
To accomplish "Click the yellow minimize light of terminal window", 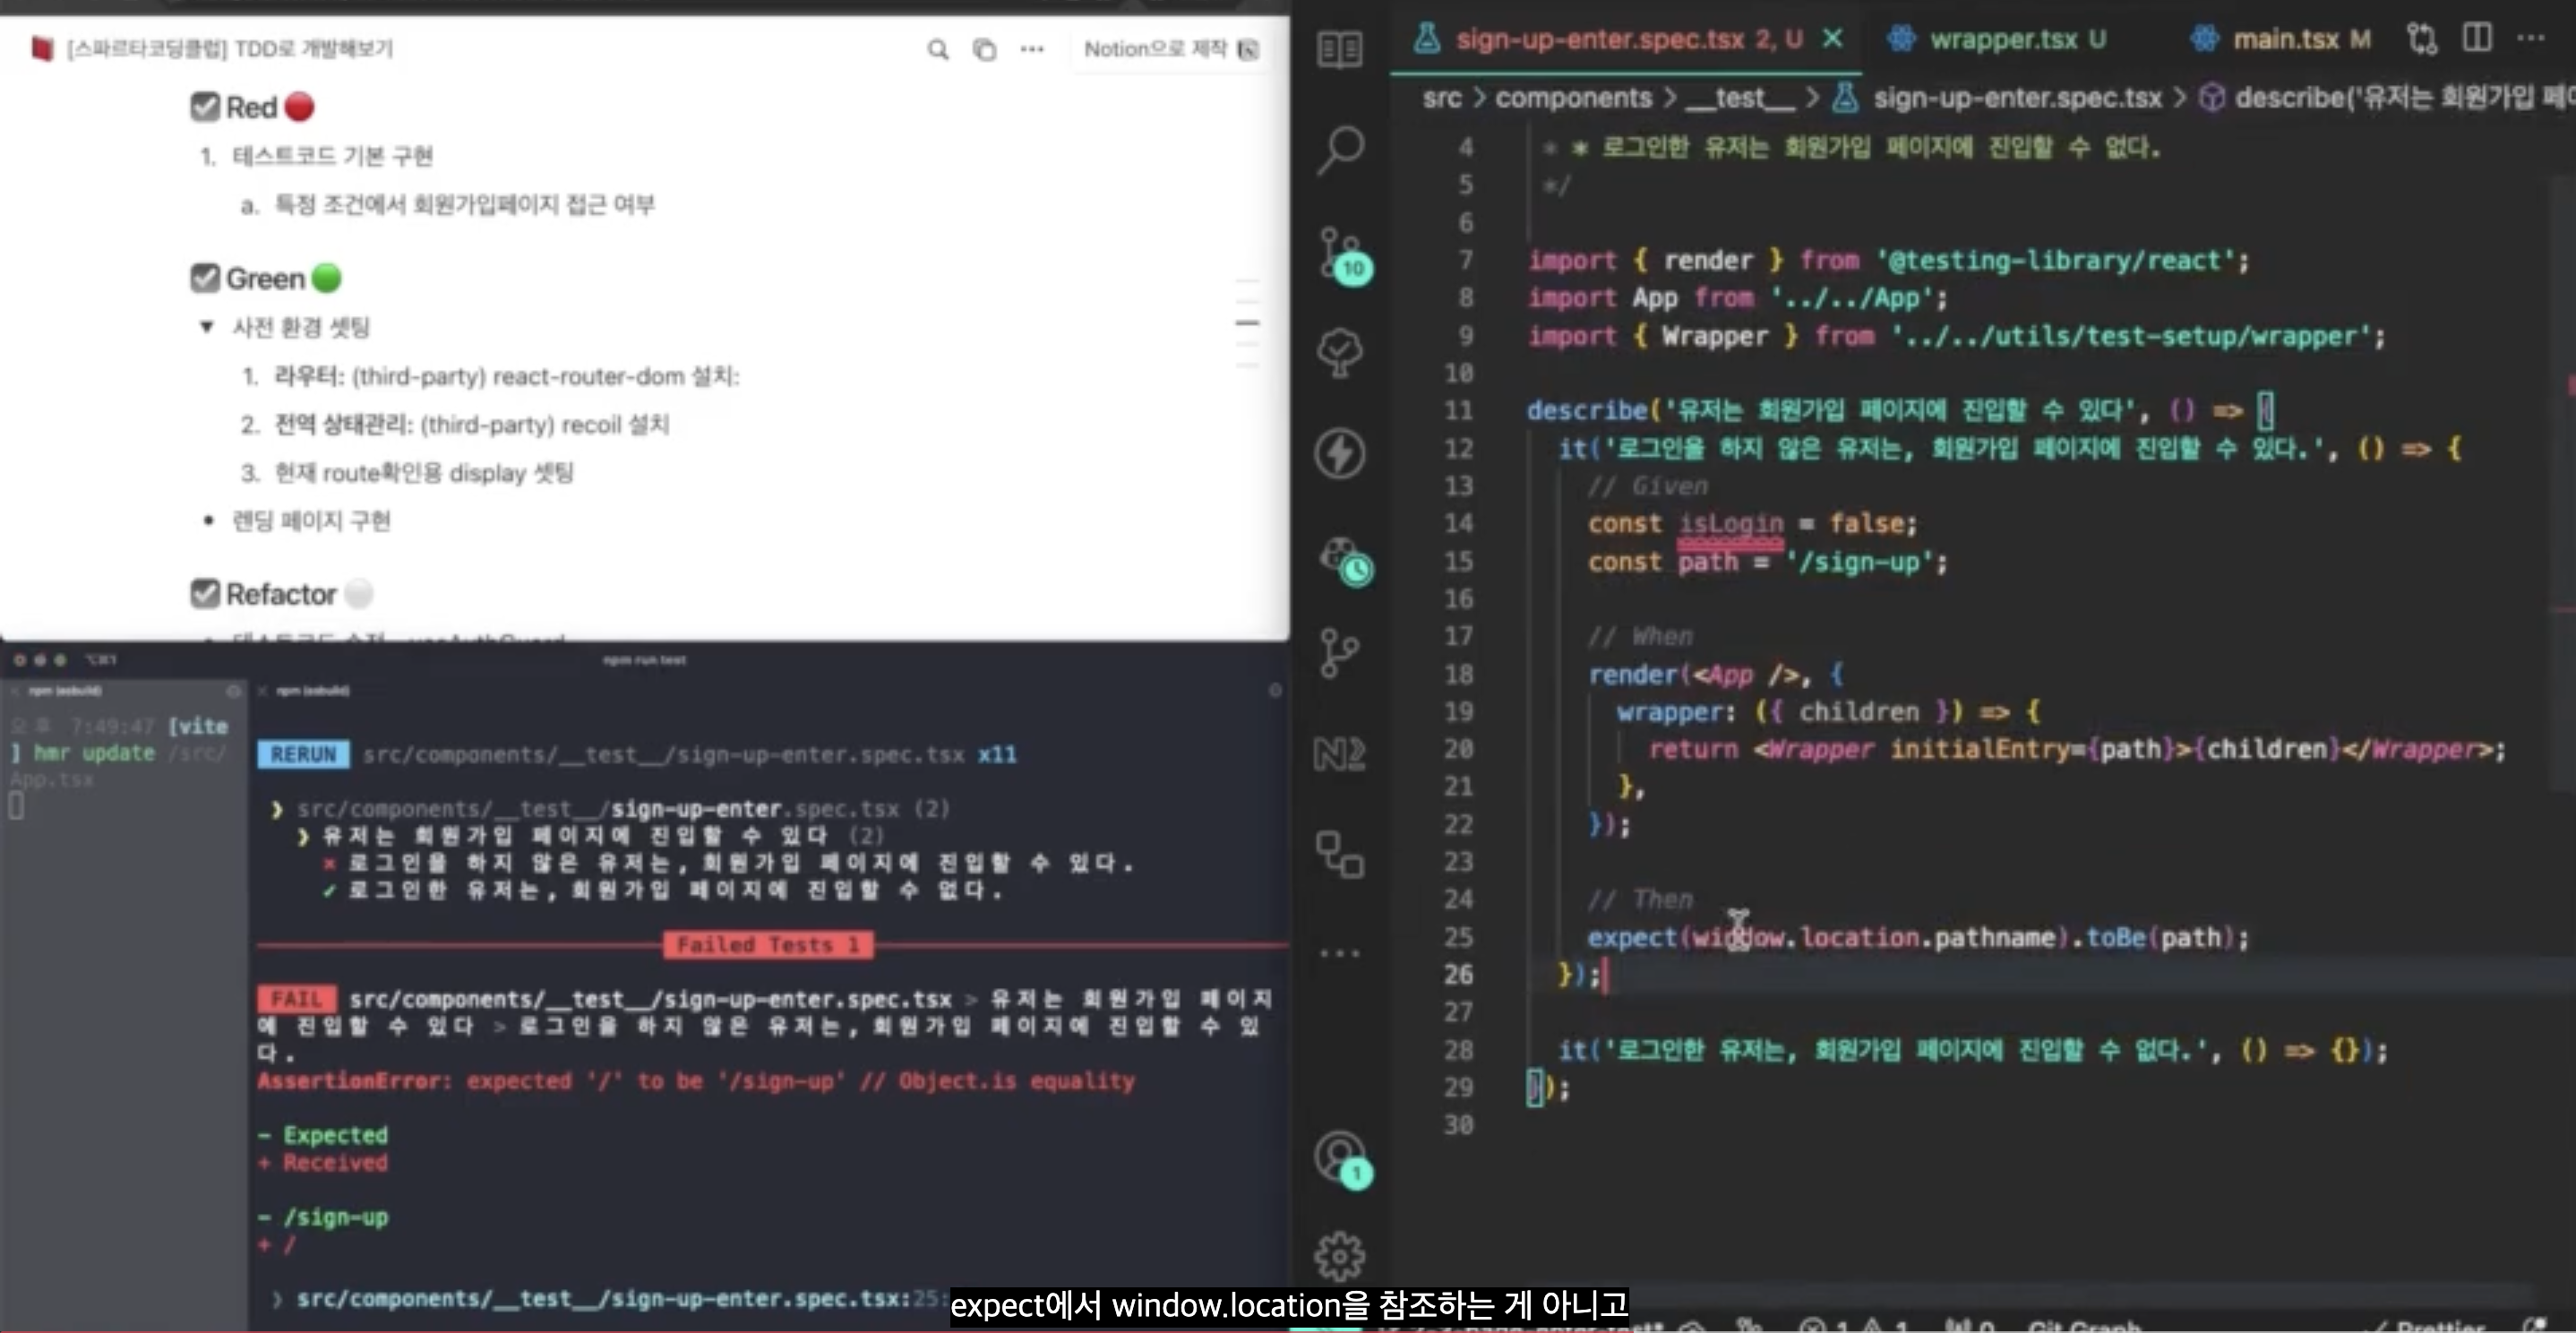I will click(x=40, y=660).
